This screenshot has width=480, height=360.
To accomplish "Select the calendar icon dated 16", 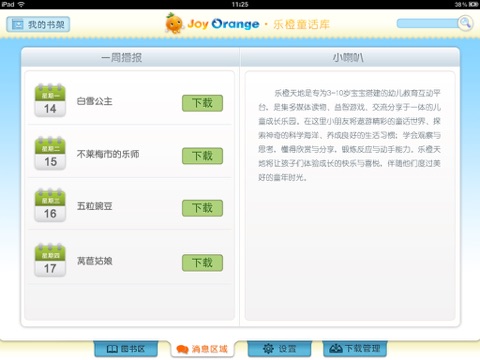I will (50, 205).
